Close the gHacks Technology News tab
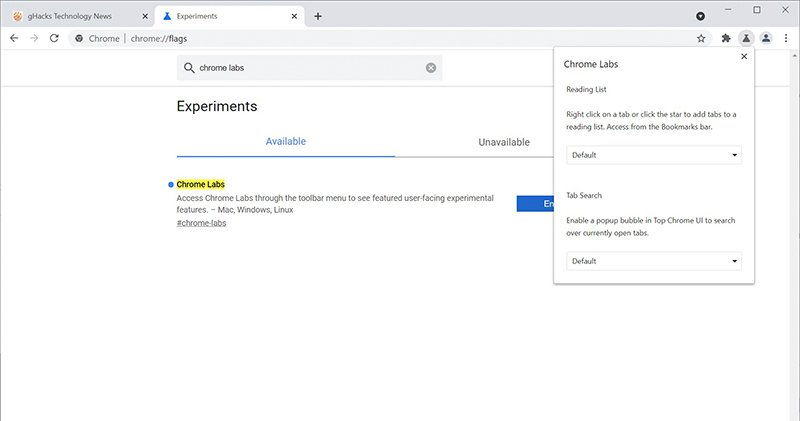The height and width of the screenshot is (421, 800). (x=145, y=16)
